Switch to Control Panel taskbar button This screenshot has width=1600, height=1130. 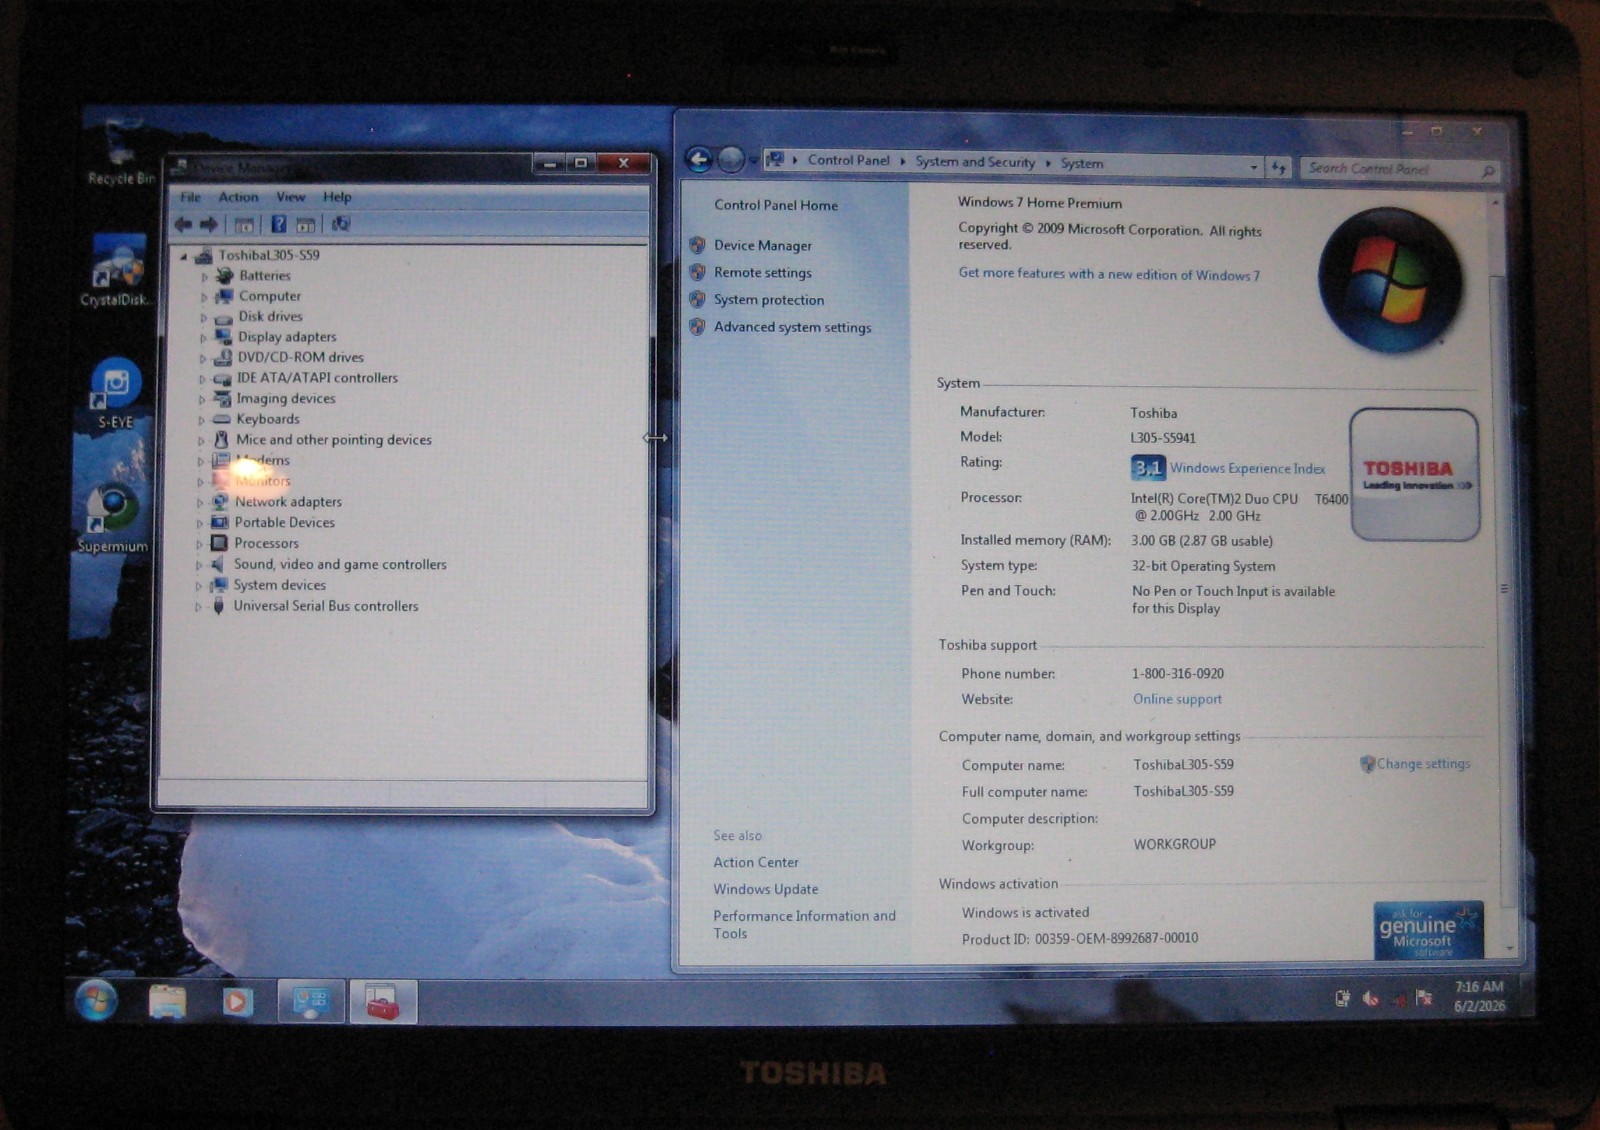click(x=311, y=1001)
